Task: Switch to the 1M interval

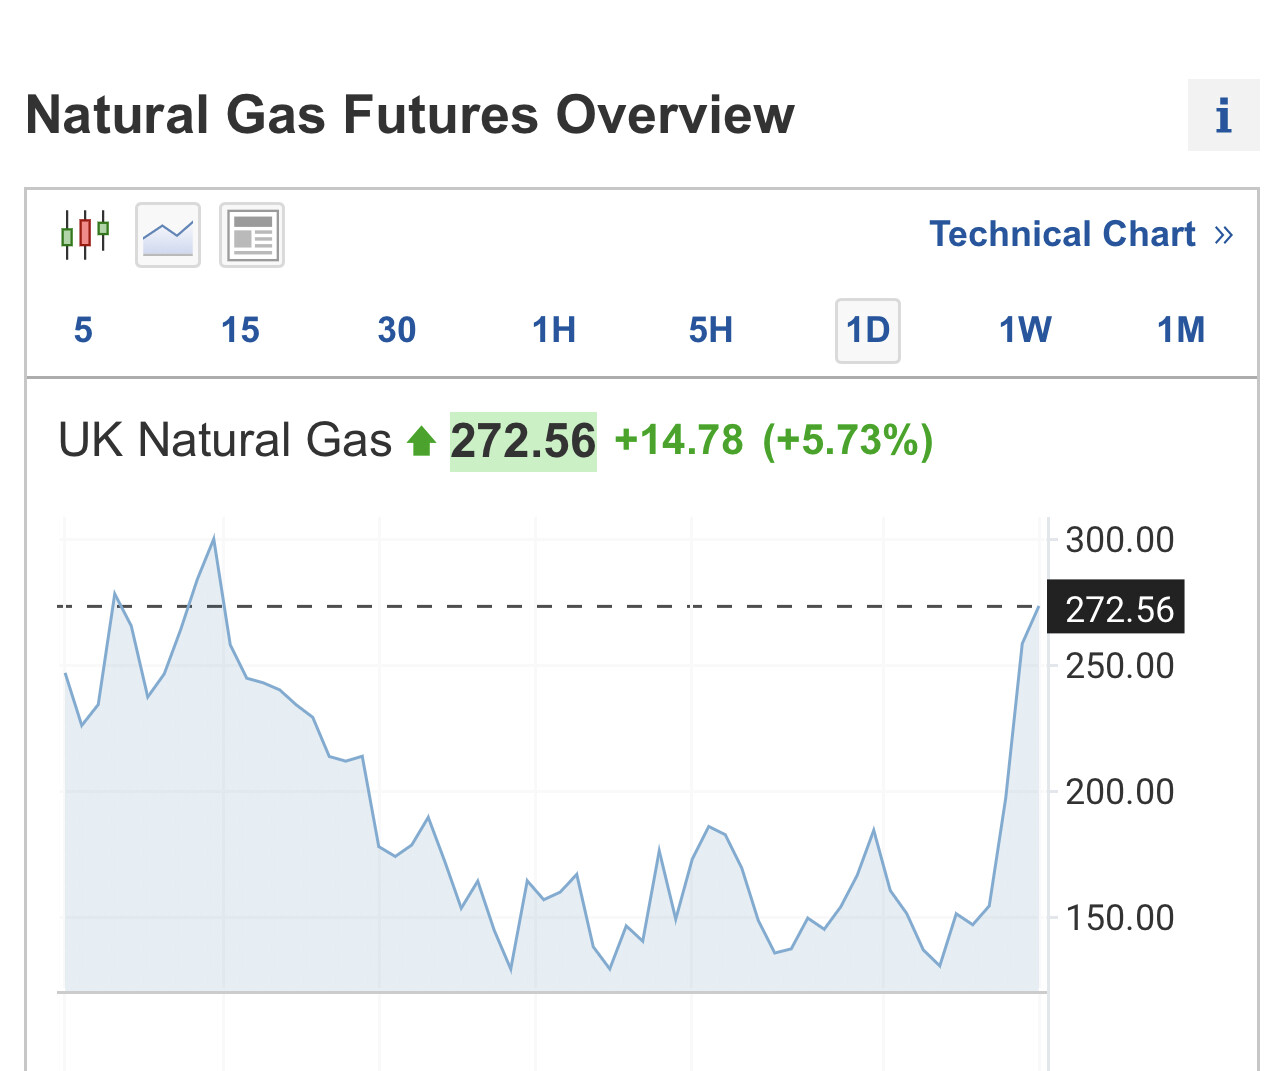Action: coord(1181,330)
